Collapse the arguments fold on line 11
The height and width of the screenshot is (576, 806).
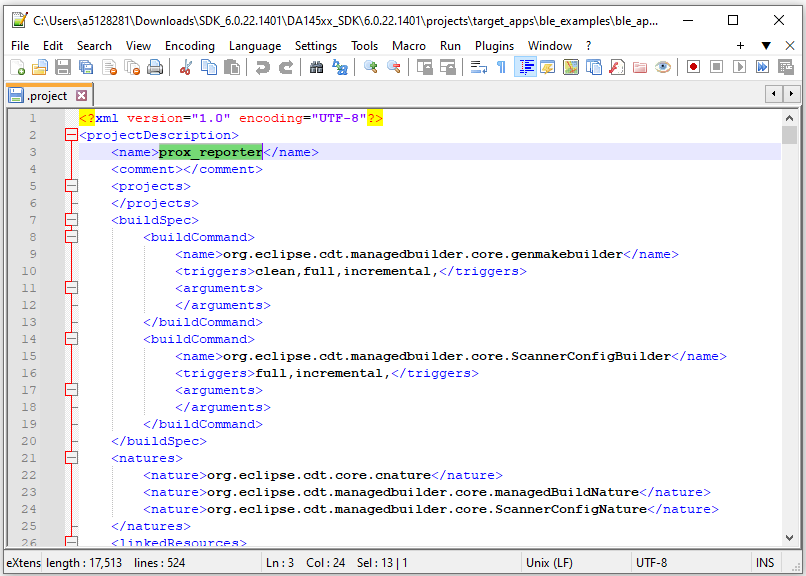[x=71, y=288]
